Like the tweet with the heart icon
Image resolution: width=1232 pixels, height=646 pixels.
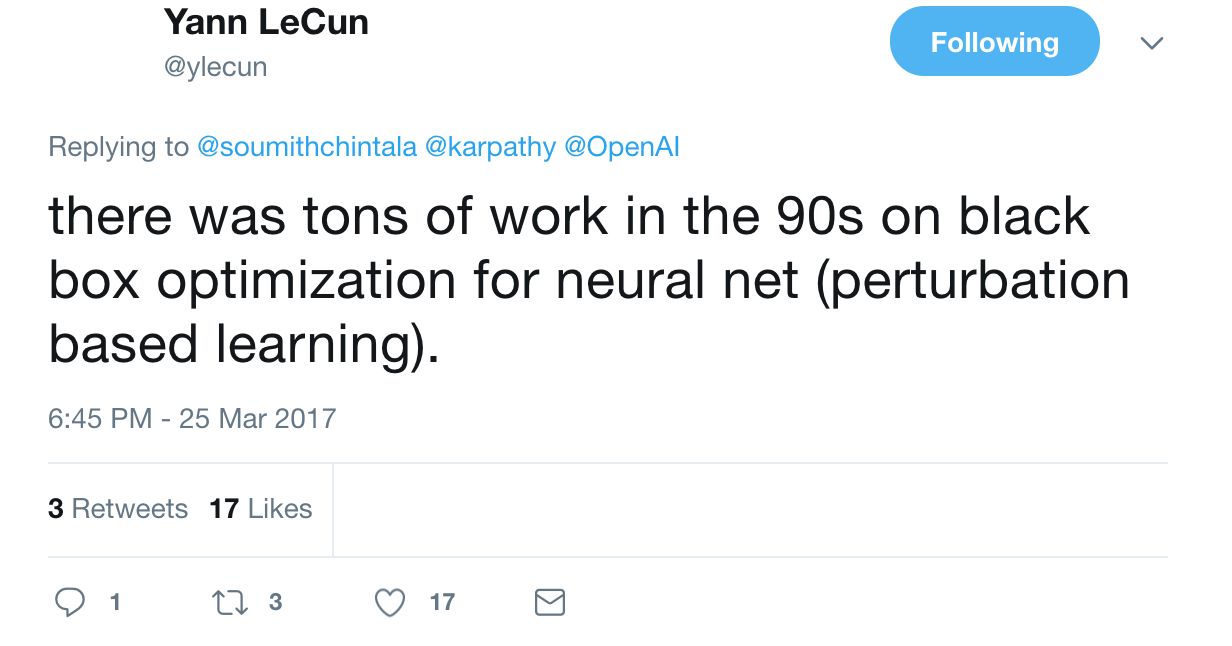[x=389, y=602]
